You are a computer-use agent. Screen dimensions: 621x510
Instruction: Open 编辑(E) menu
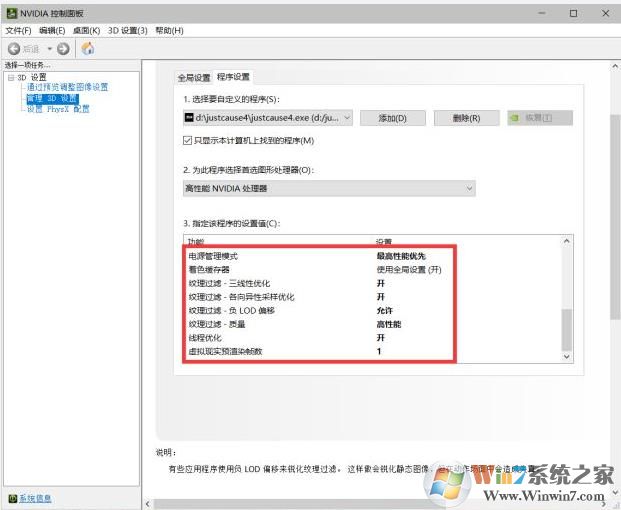pos(52,30)
